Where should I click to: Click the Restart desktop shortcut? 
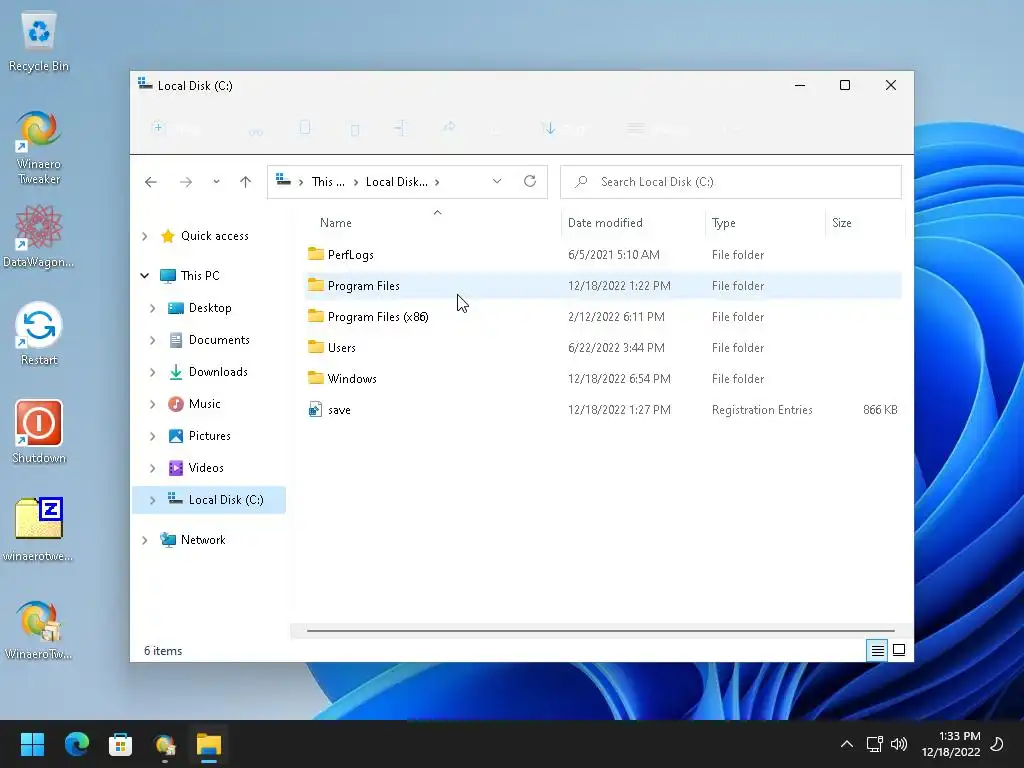[x=39, y=334]
